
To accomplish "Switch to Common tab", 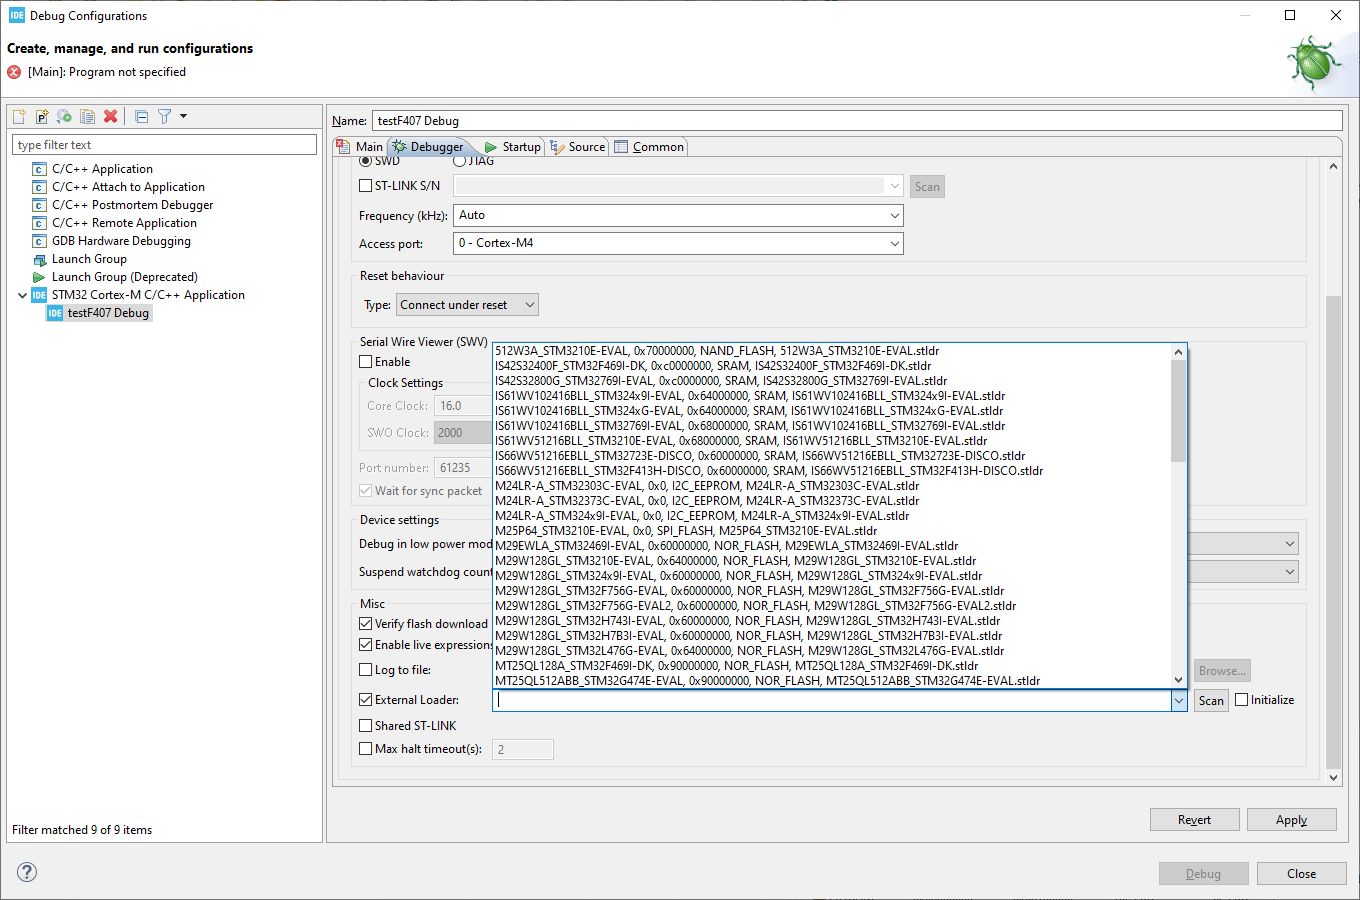I will (649, 147).
